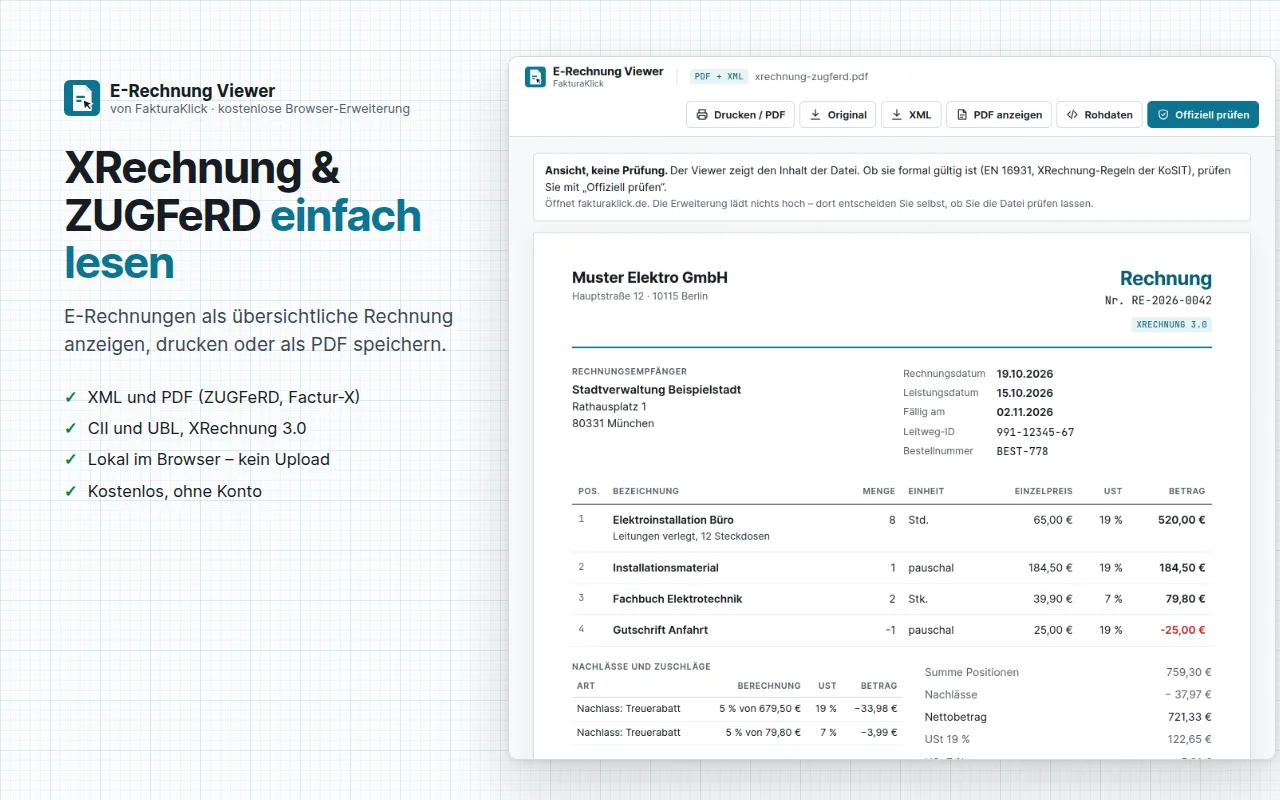Click Nettobetrag value 721,33 €

click(1189, 717)
